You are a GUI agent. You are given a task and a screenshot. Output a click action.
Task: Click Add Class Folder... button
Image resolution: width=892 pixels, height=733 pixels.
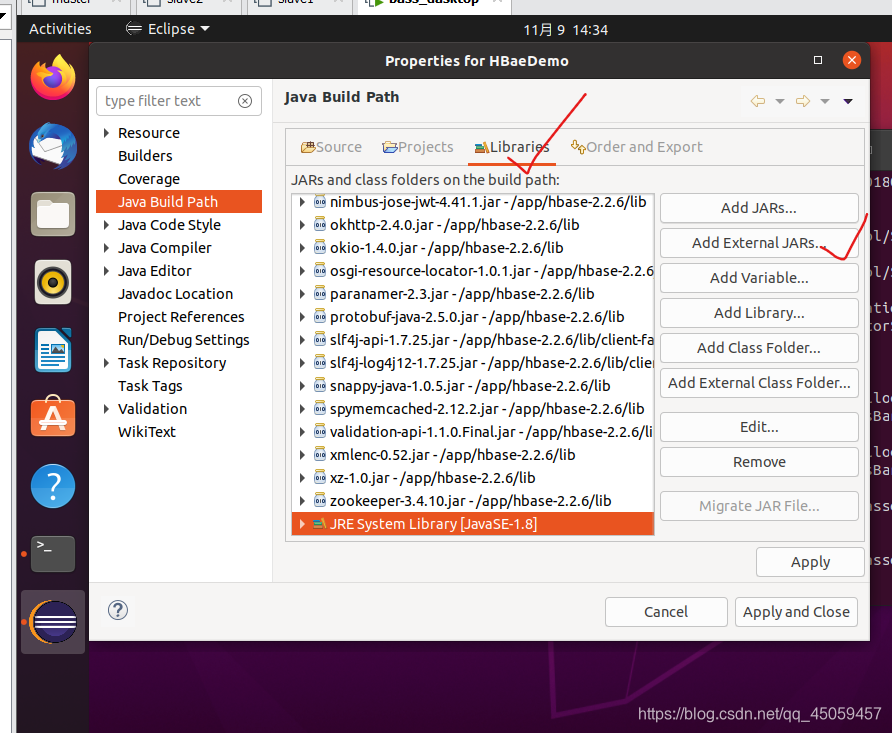759,348
